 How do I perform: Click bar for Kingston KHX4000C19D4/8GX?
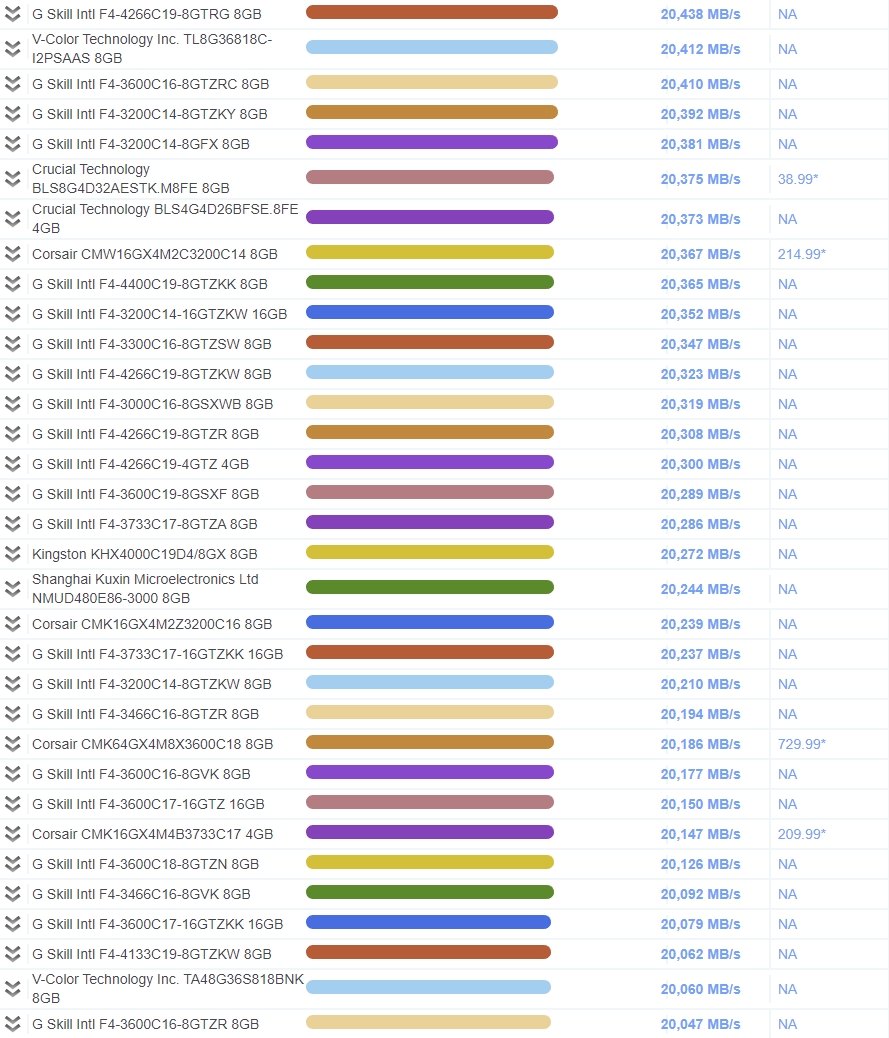[x=430, y=552]
